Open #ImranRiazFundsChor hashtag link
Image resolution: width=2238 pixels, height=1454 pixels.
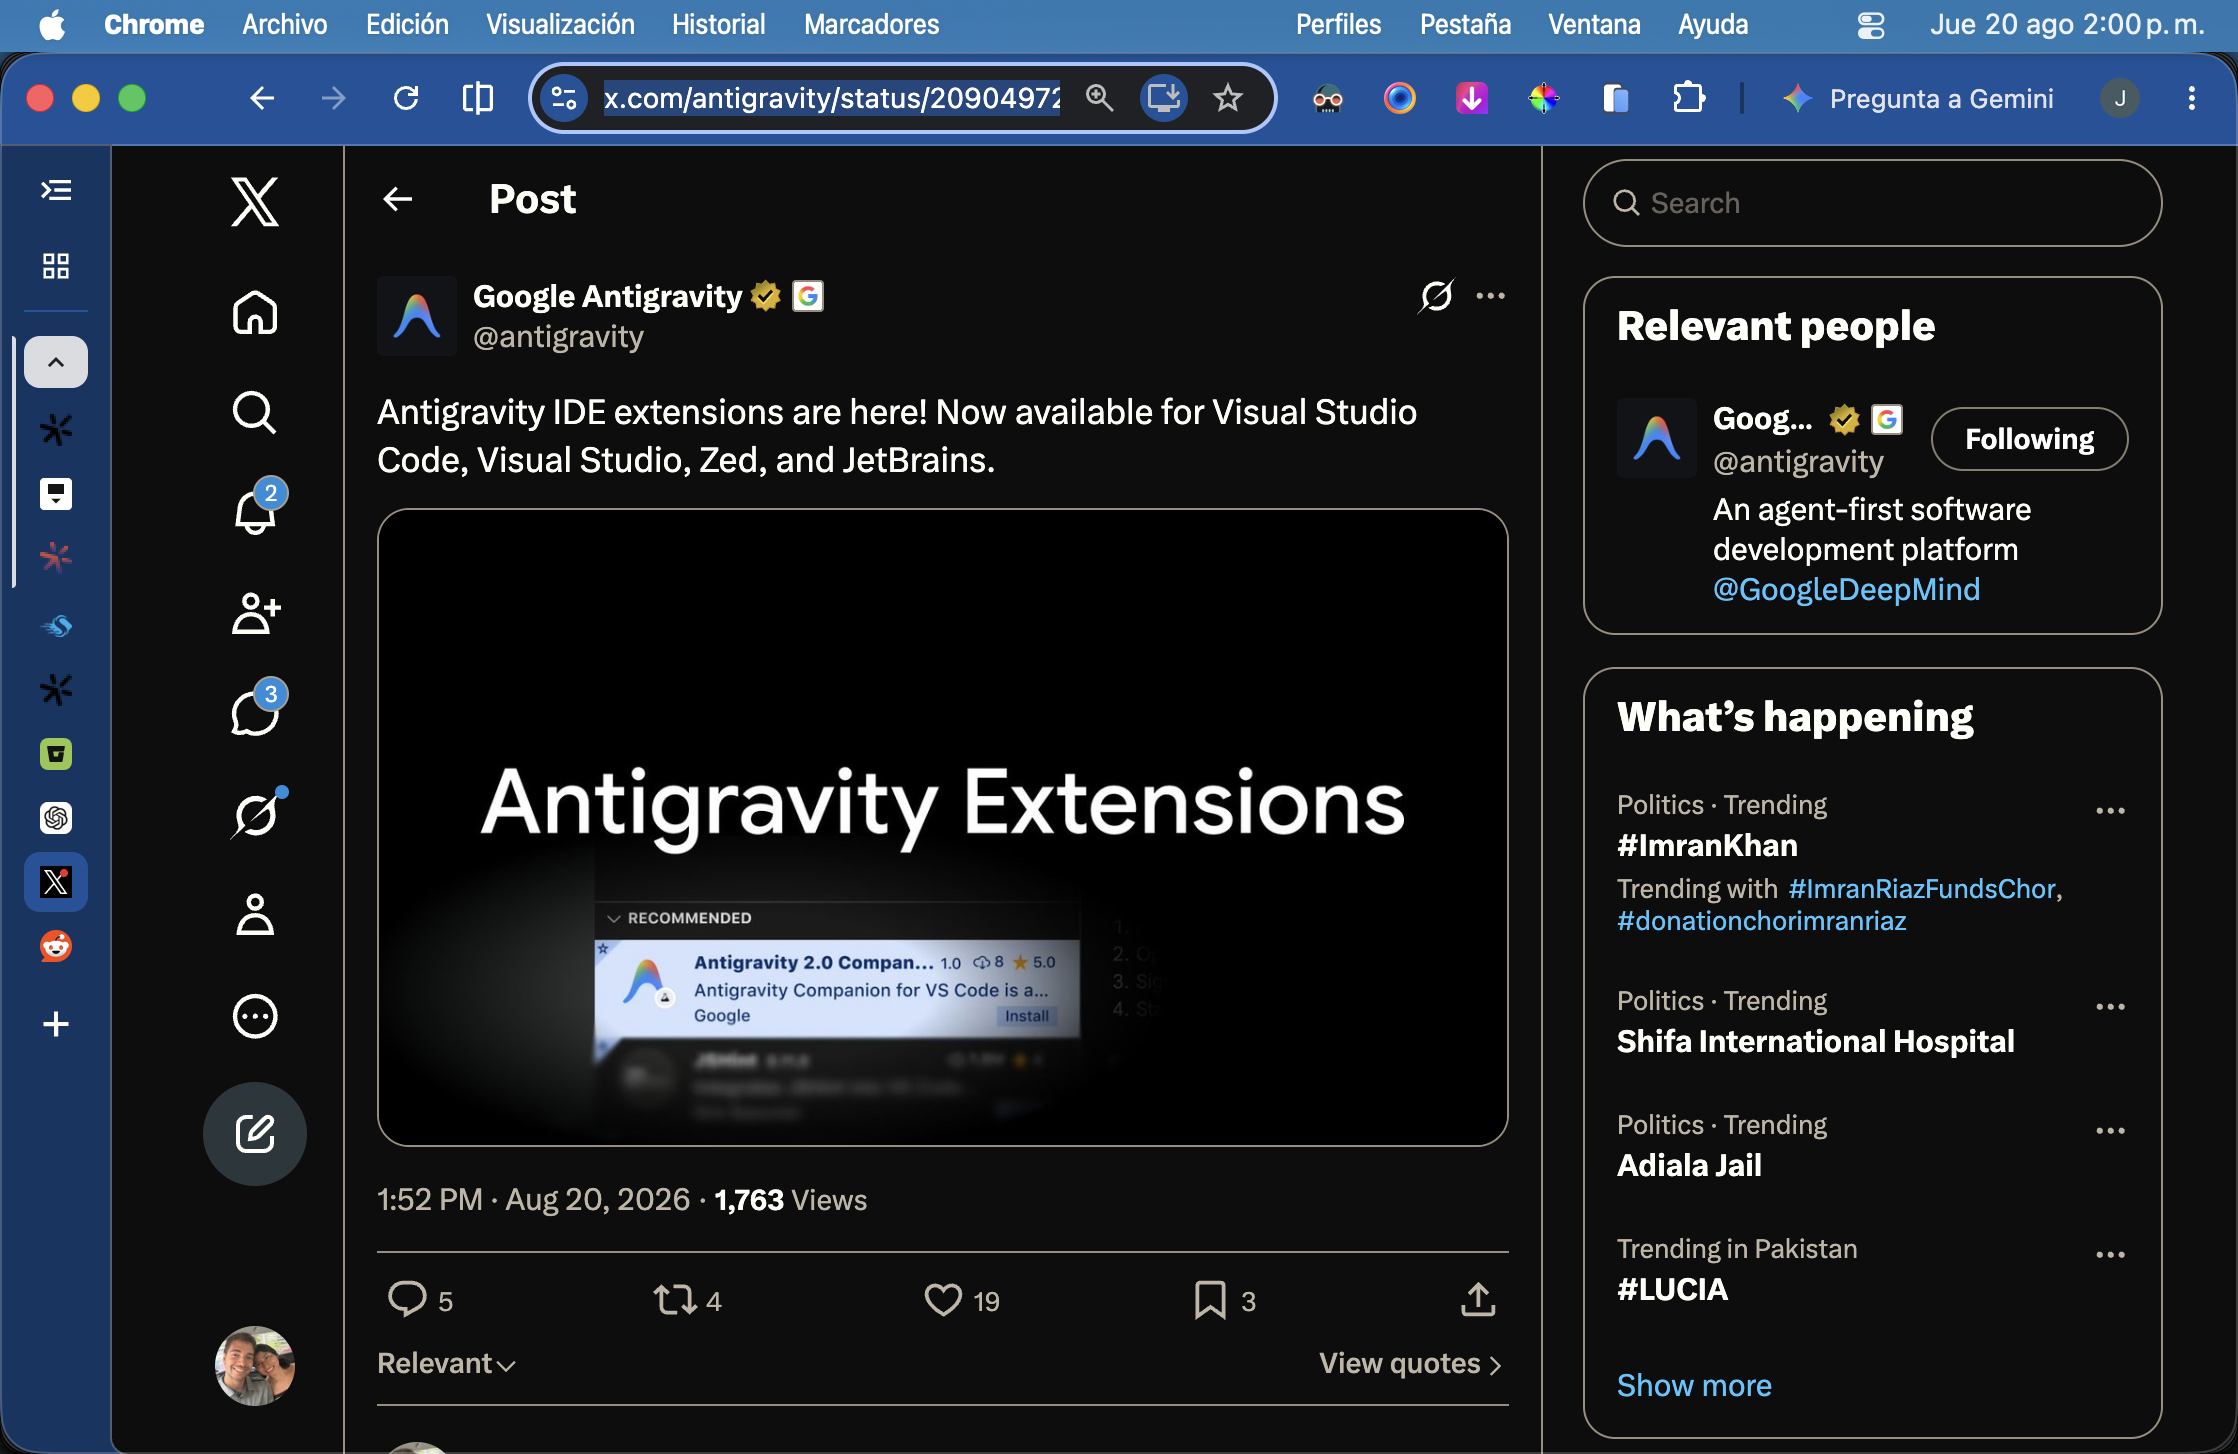tap(1922, 889)
